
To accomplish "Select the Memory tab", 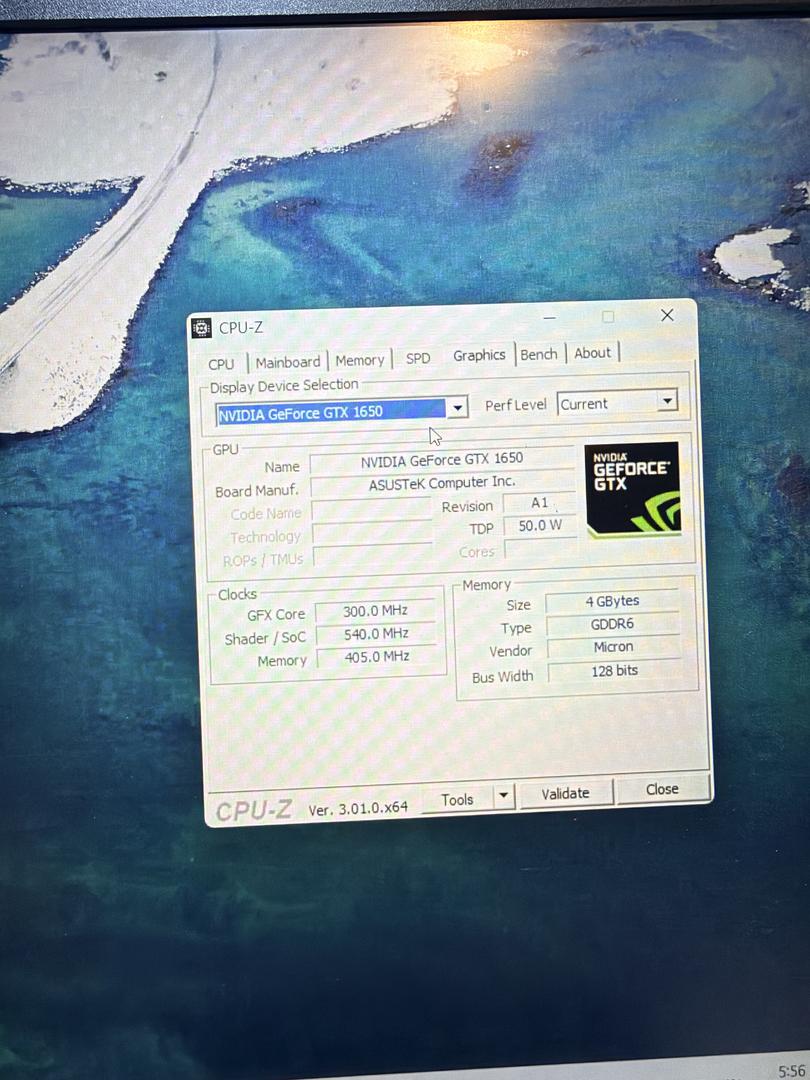I will point(360,360).
